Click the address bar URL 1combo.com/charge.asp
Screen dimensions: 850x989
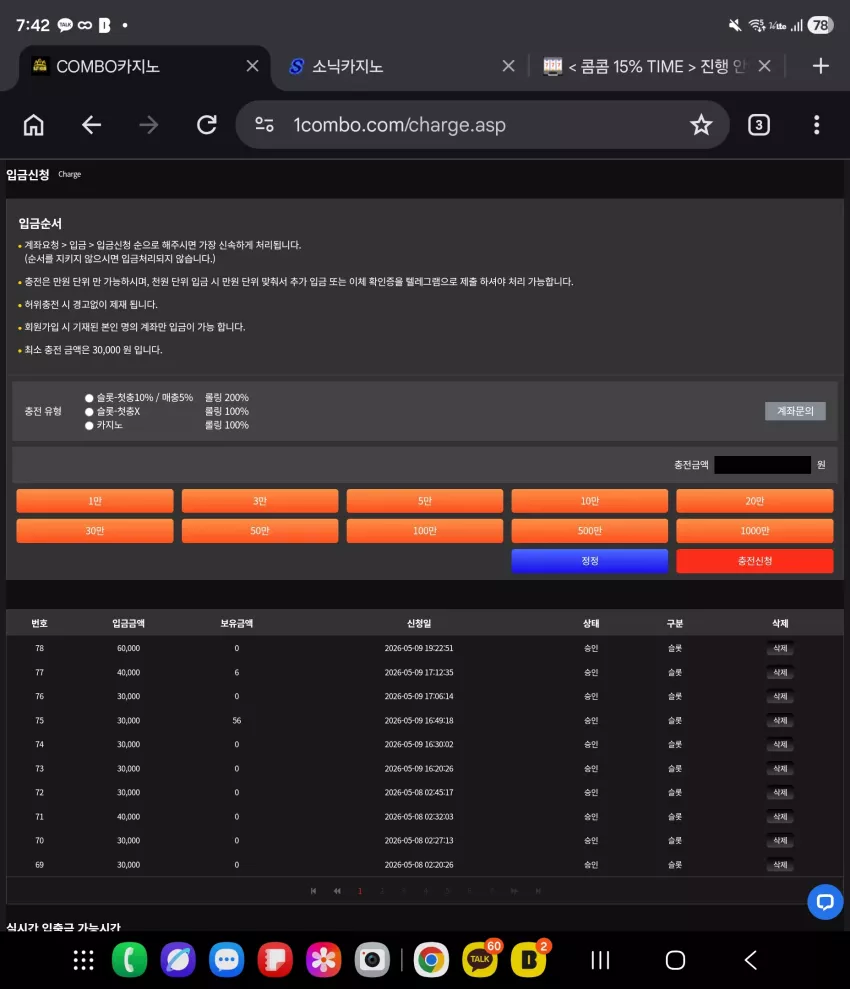pyautogui.click(x=399, y=125)
